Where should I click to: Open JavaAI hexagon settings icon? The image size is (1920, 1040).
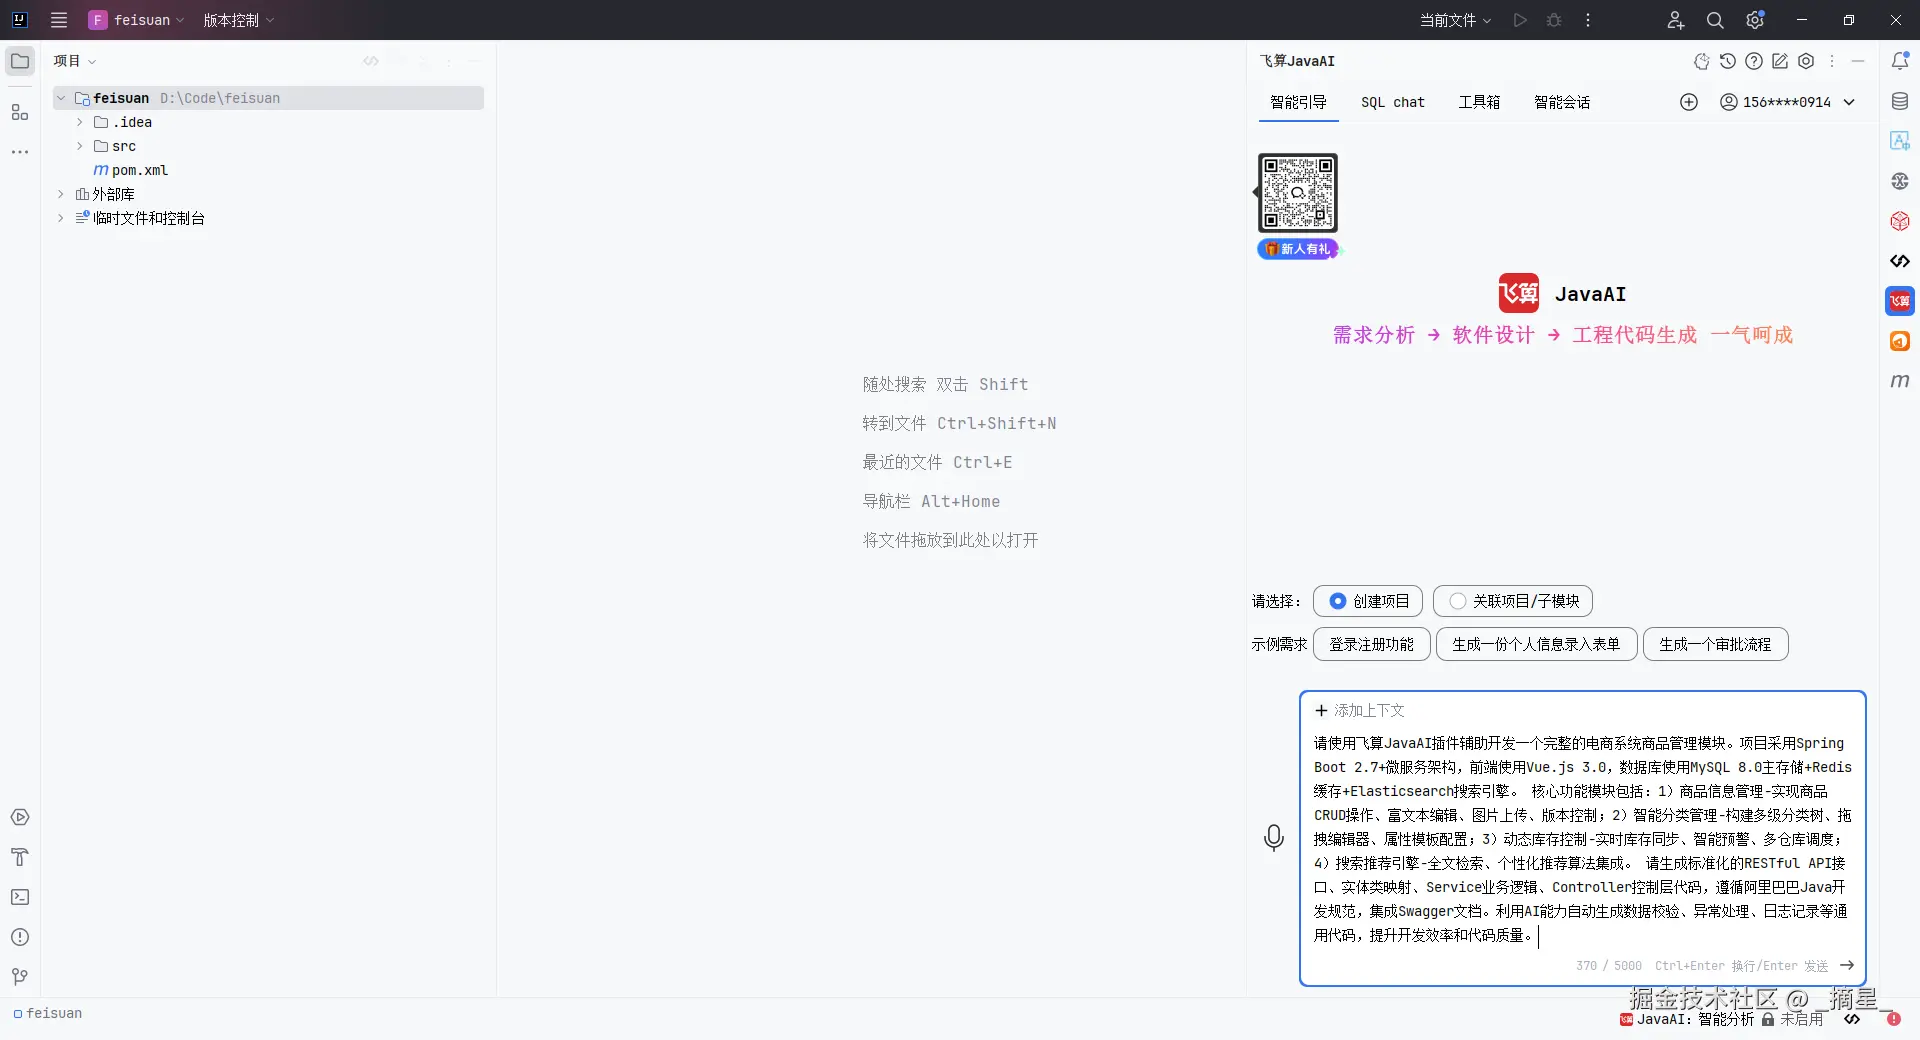[1806, 61]
